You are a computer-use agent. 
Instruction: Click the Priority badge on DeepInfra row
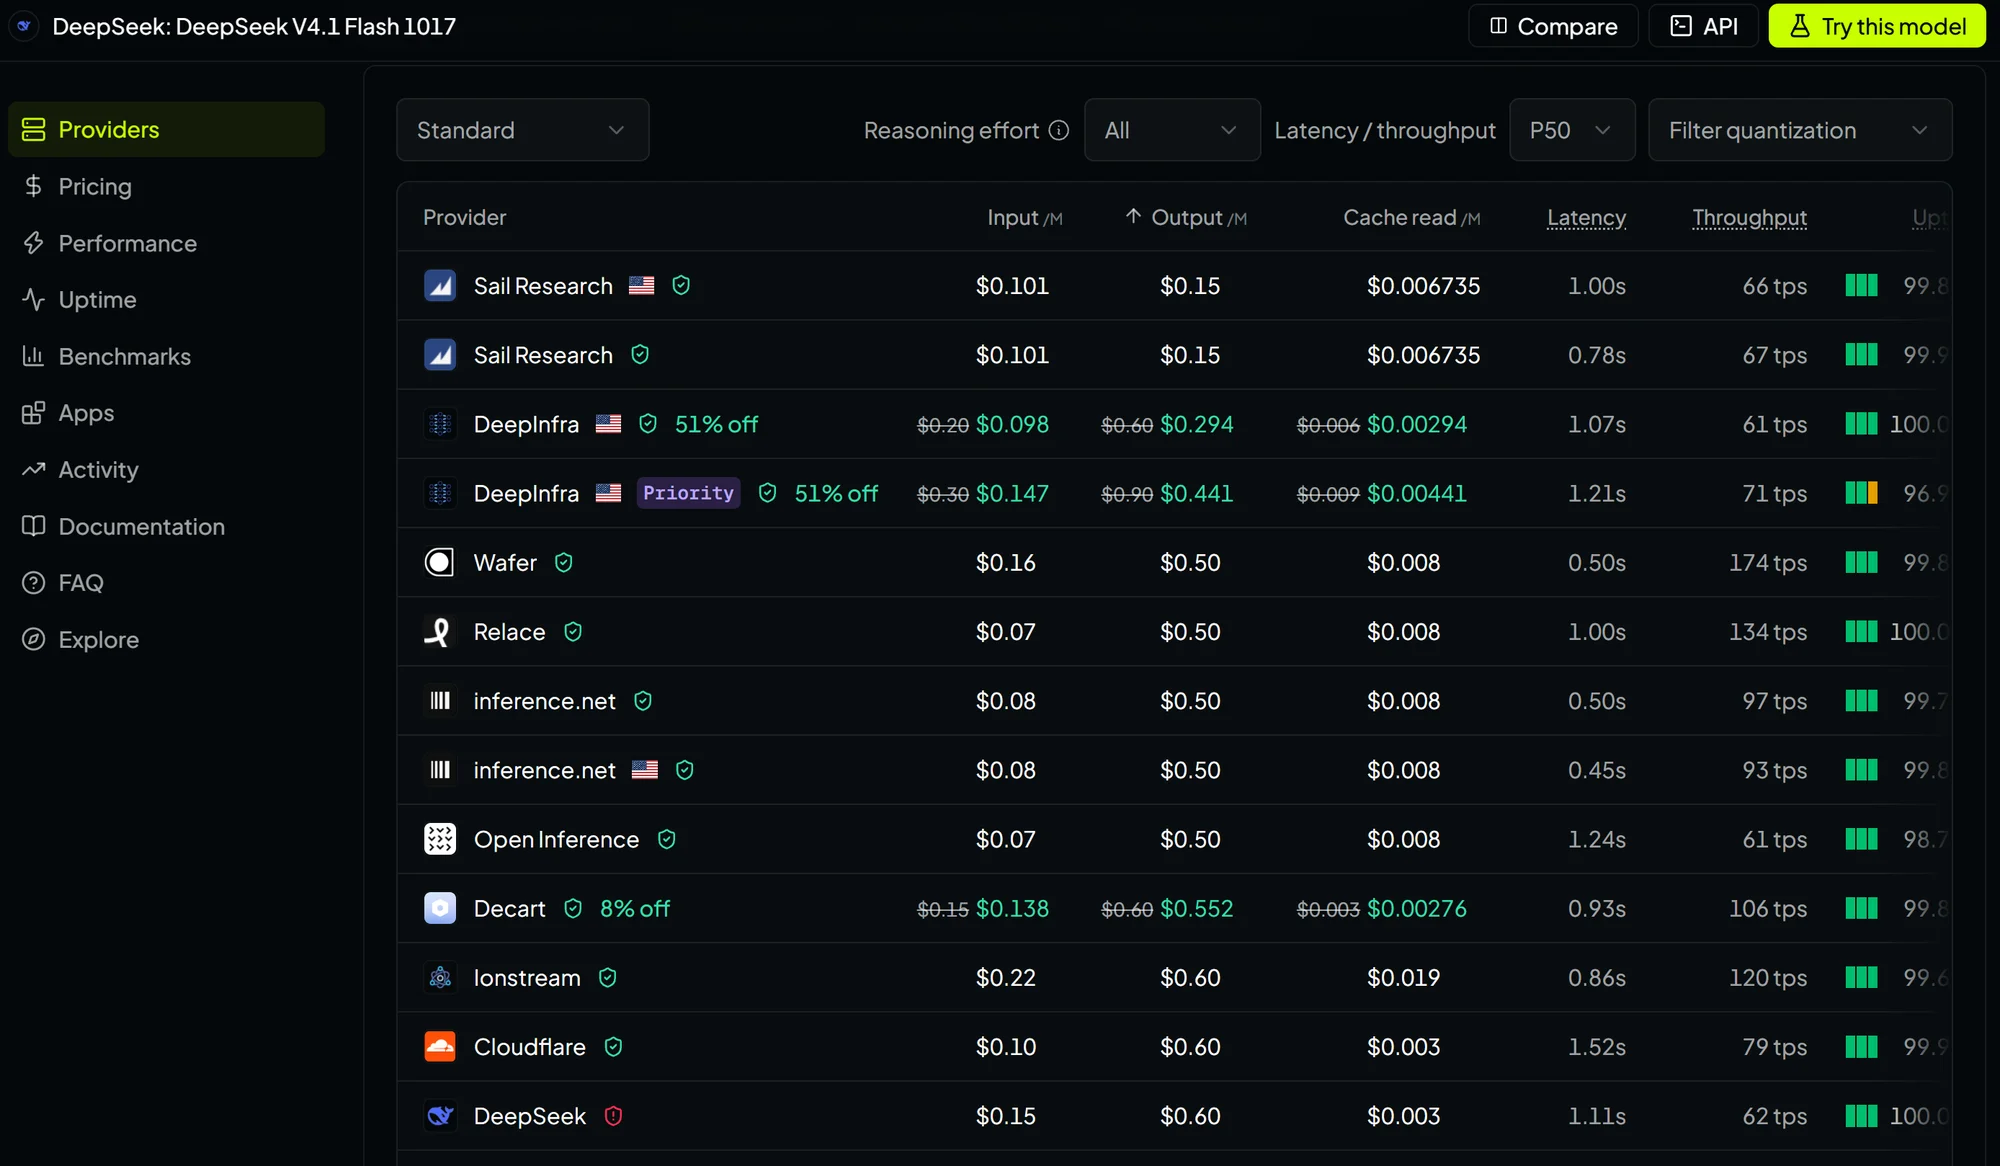coord(689,493)
